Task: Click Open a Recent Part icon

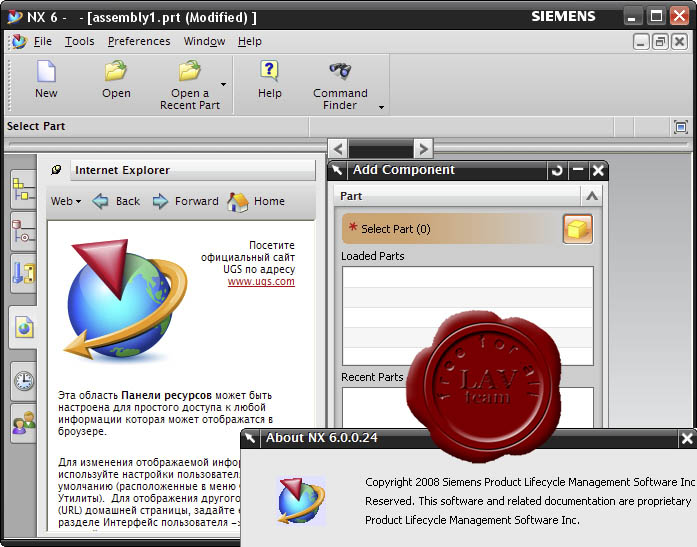Action: [190, 71]
